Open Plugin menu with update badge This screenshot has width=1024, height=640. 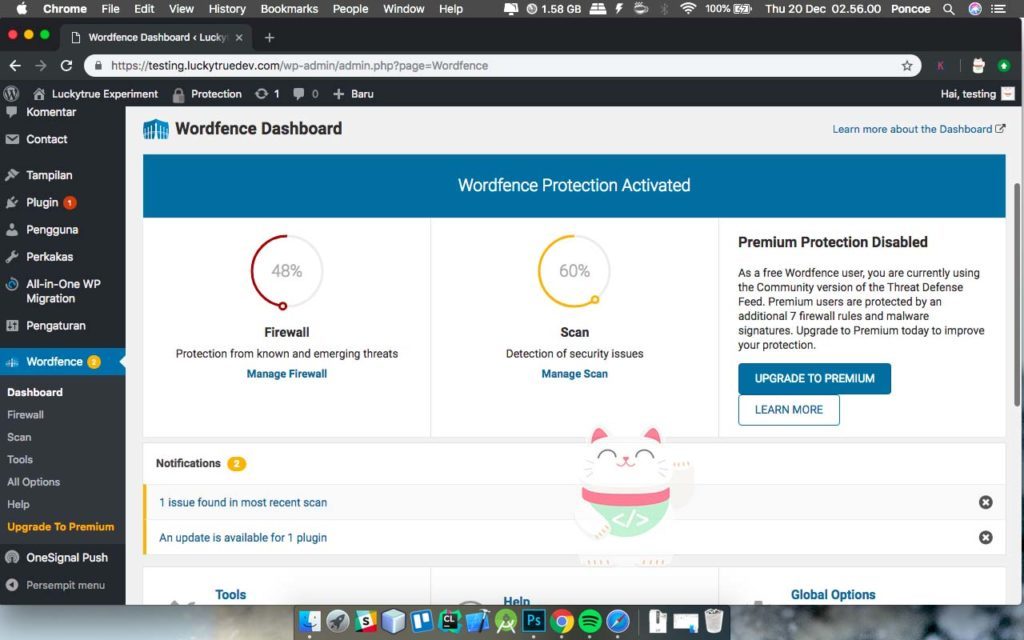pyautogui.click(x=42, y=202)
